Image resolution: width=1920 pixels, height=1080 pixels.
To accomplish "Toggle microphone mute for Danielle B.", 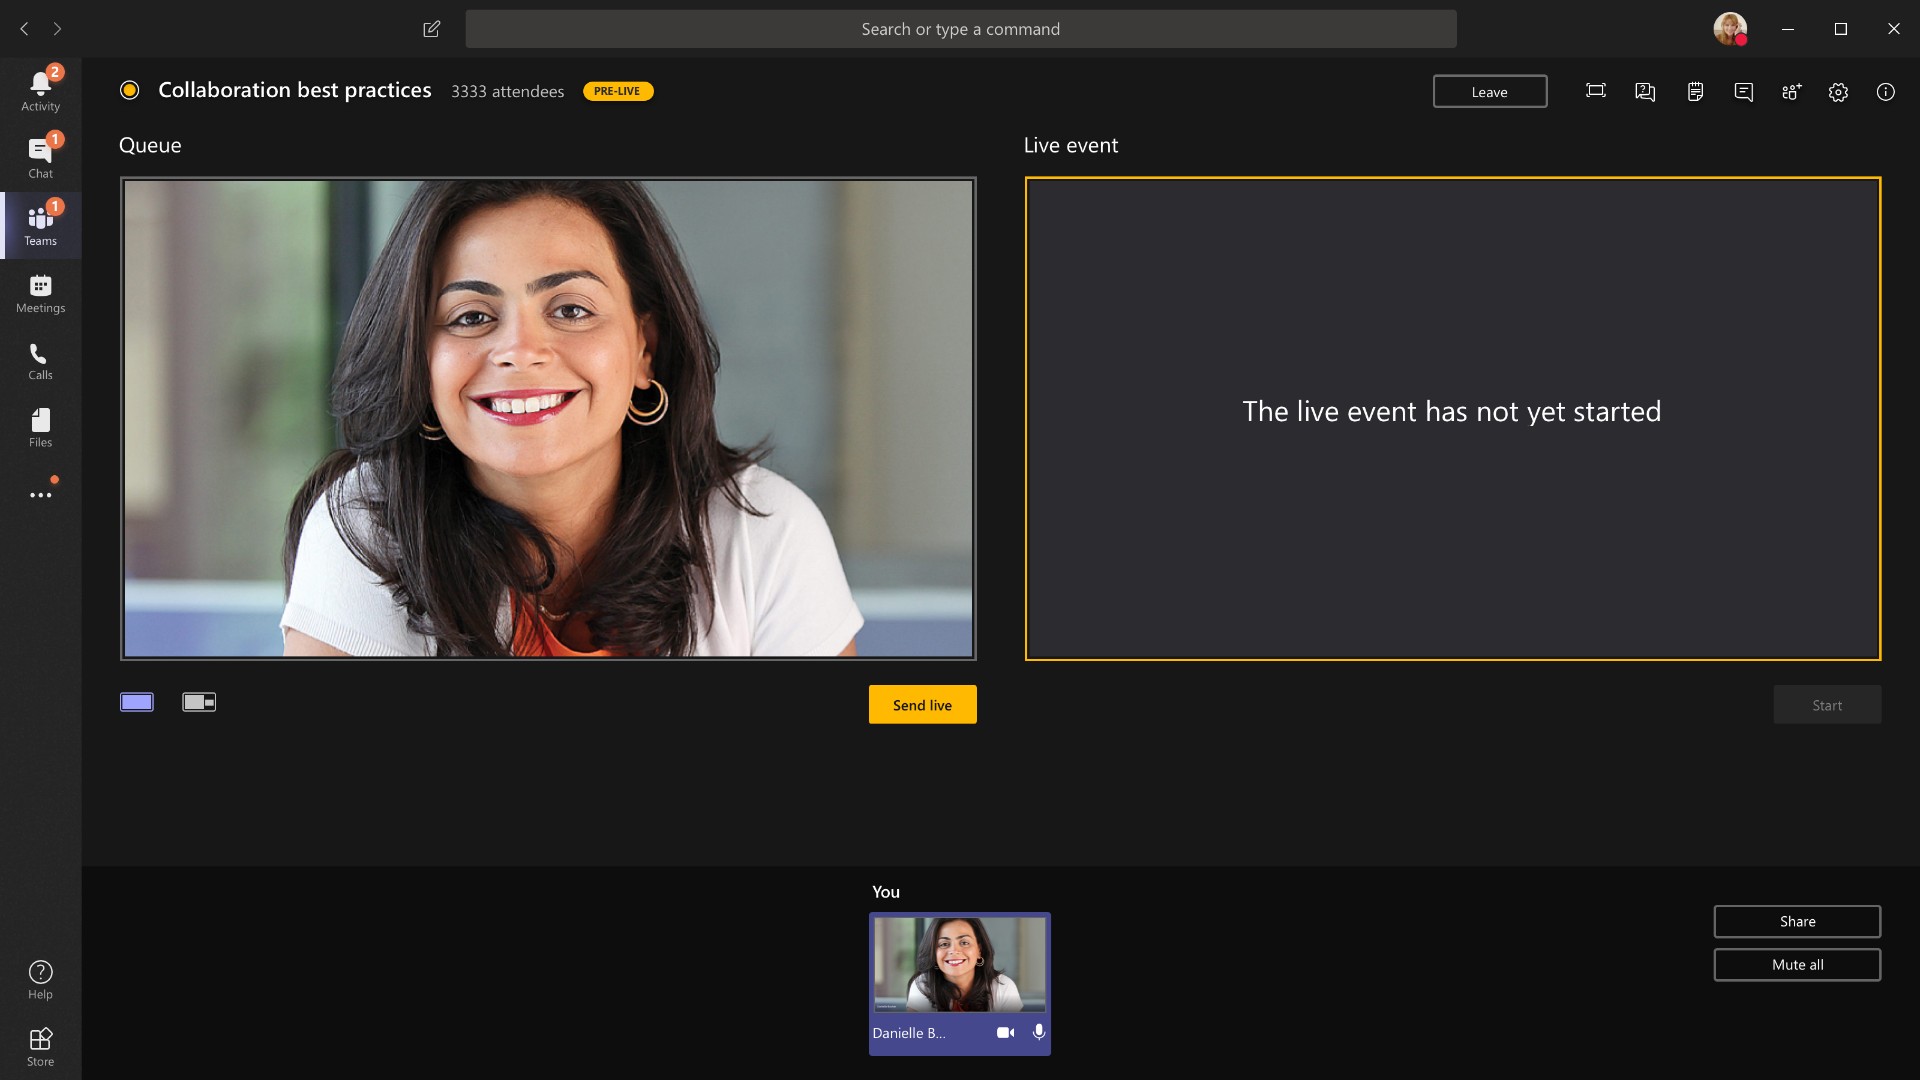I will [x=1038, y=1031].
